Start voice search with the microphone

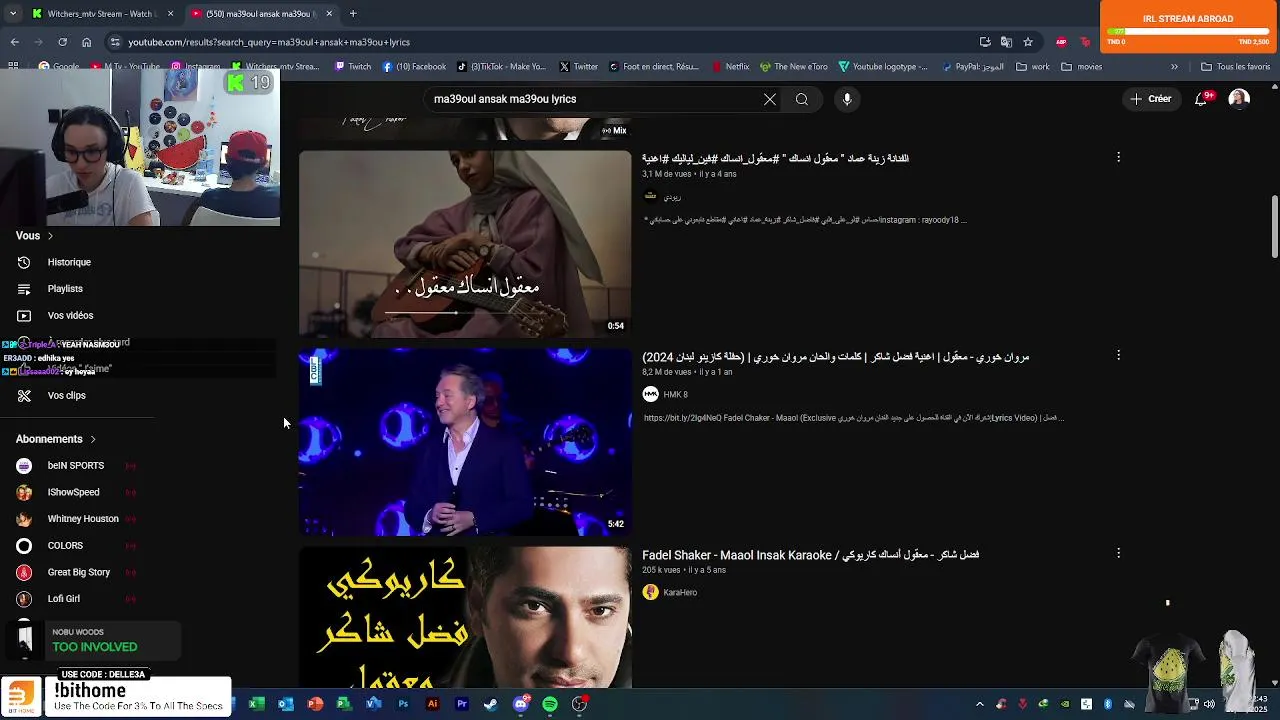pyautogui.click(x=847, y=99)
